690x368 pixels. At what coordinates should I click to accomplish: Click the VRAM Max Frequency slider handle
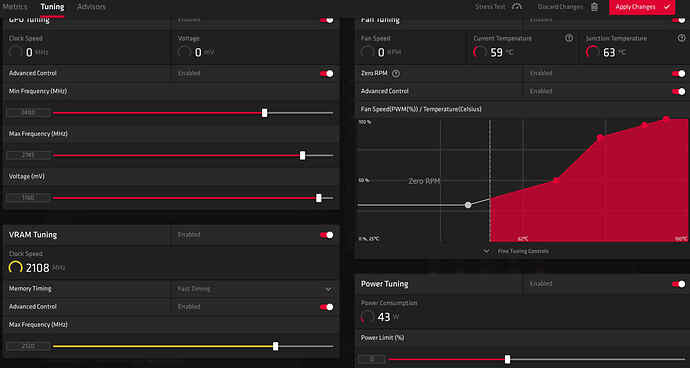coord(275,346)
